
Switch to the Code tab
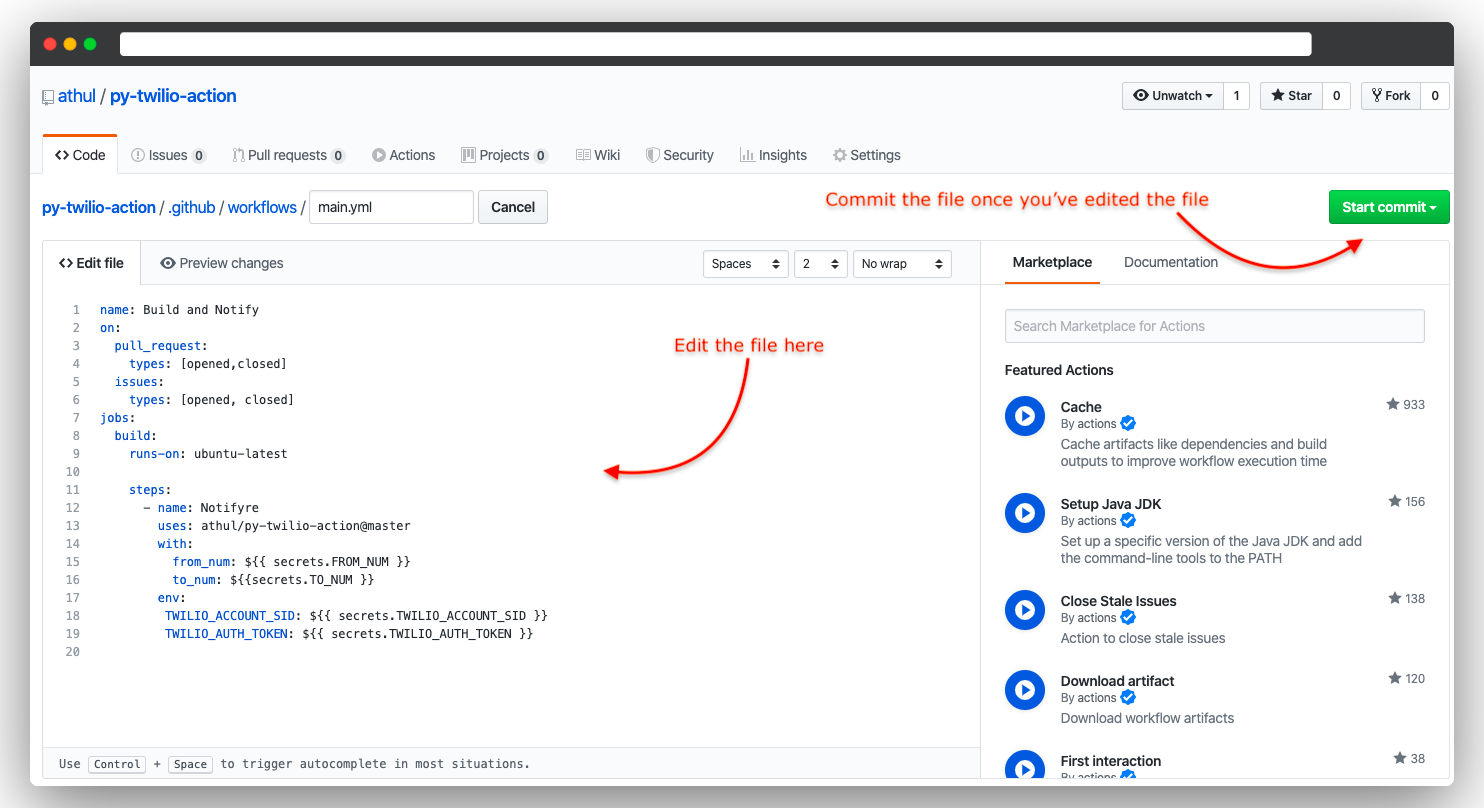pos(80,155)
